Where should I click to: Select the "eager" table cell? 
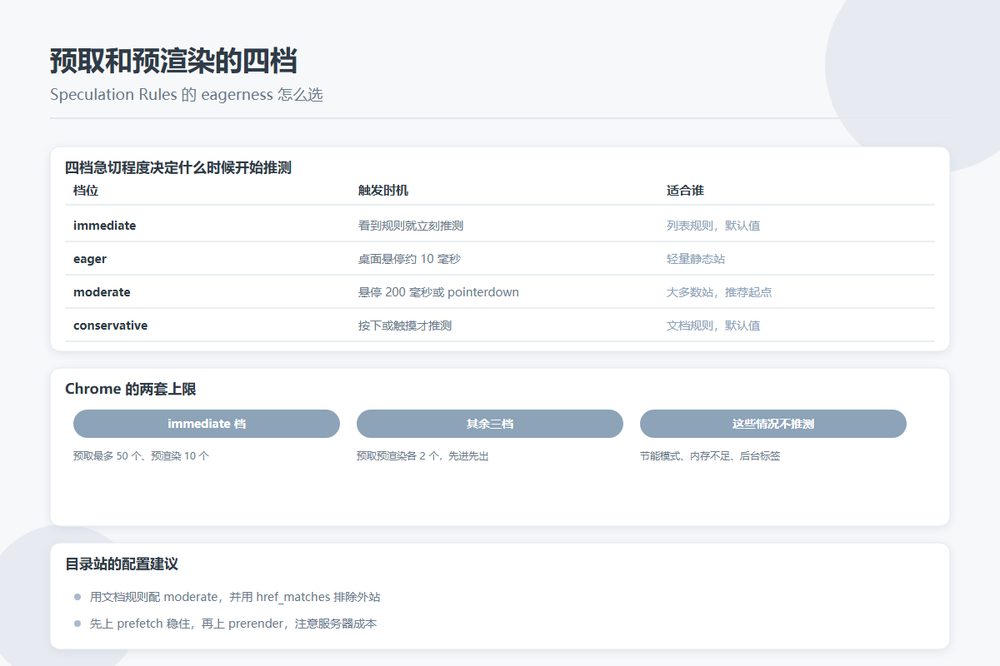(x=90, y=258)
